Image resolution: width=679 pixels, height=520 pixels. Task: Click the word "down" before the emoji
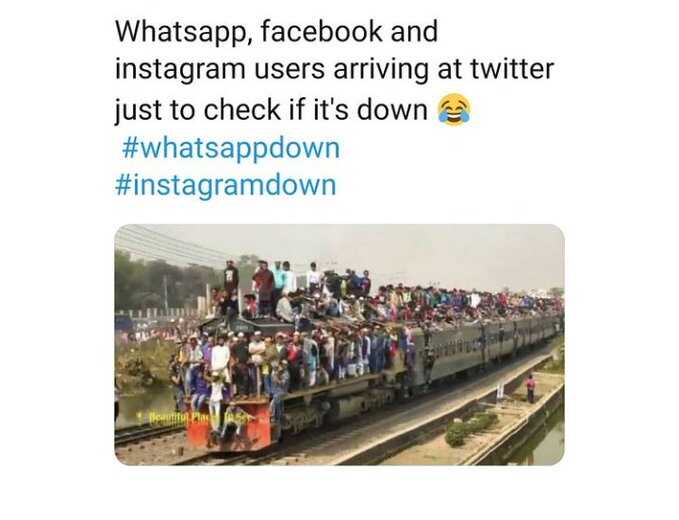tap(392, 109)
